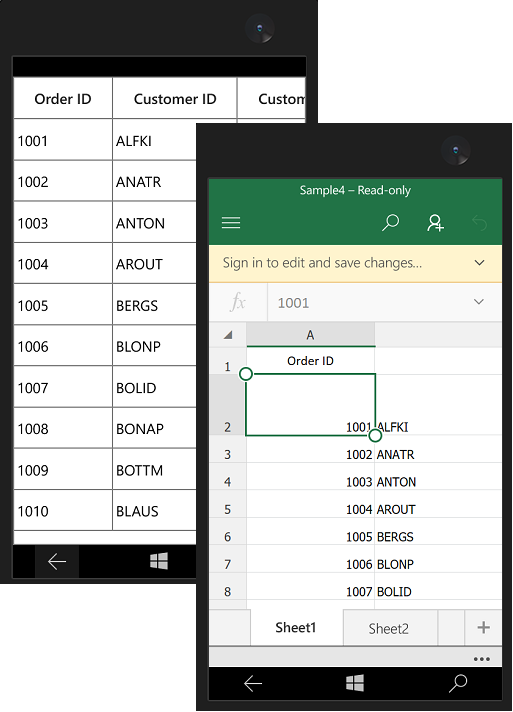Tap the search magnifier in Excel's green toolbar
This screenshot has height=712, width=513.
click(x=390, y=222)
